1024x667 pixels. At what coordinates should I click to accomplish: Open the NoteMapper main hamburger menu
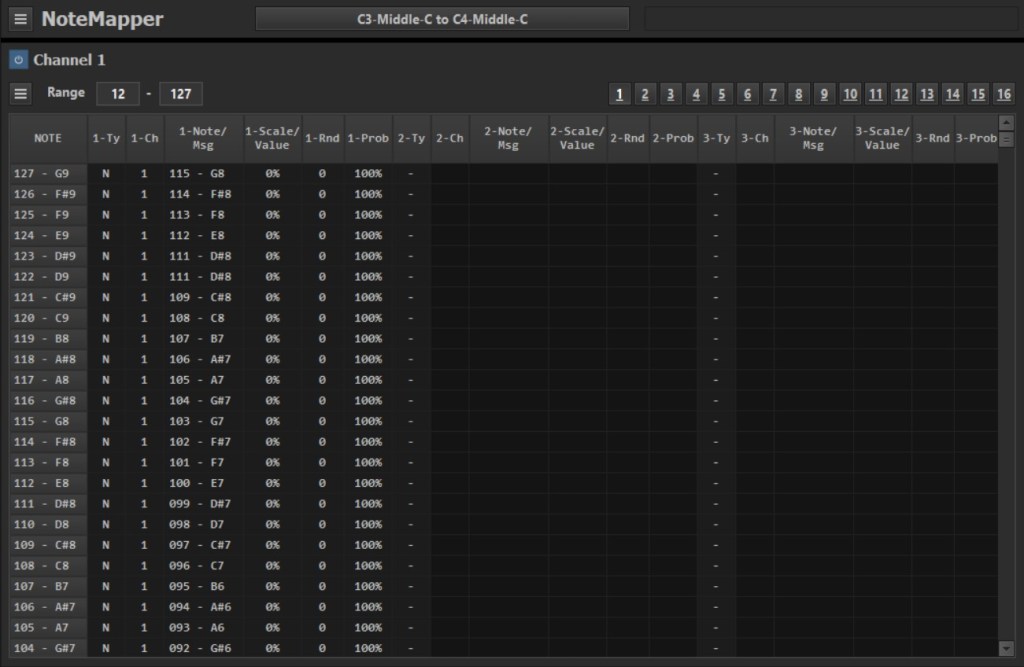pyautogui.click(x=21, y=19)
